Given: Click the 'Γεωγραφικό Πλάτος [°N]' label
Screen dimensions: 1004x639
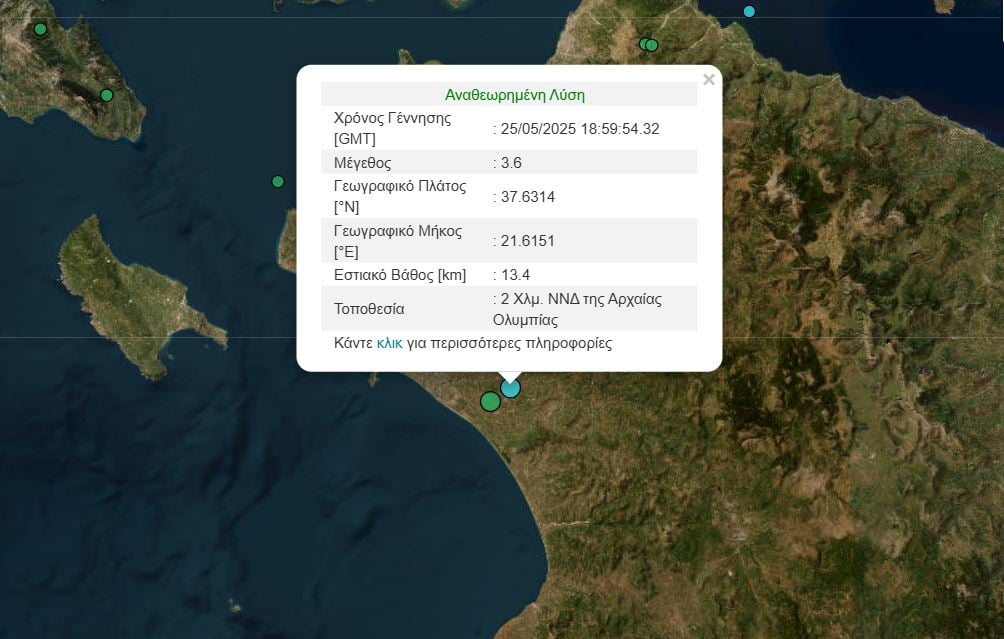Looking at the screenshot, I should pos(400,197).
